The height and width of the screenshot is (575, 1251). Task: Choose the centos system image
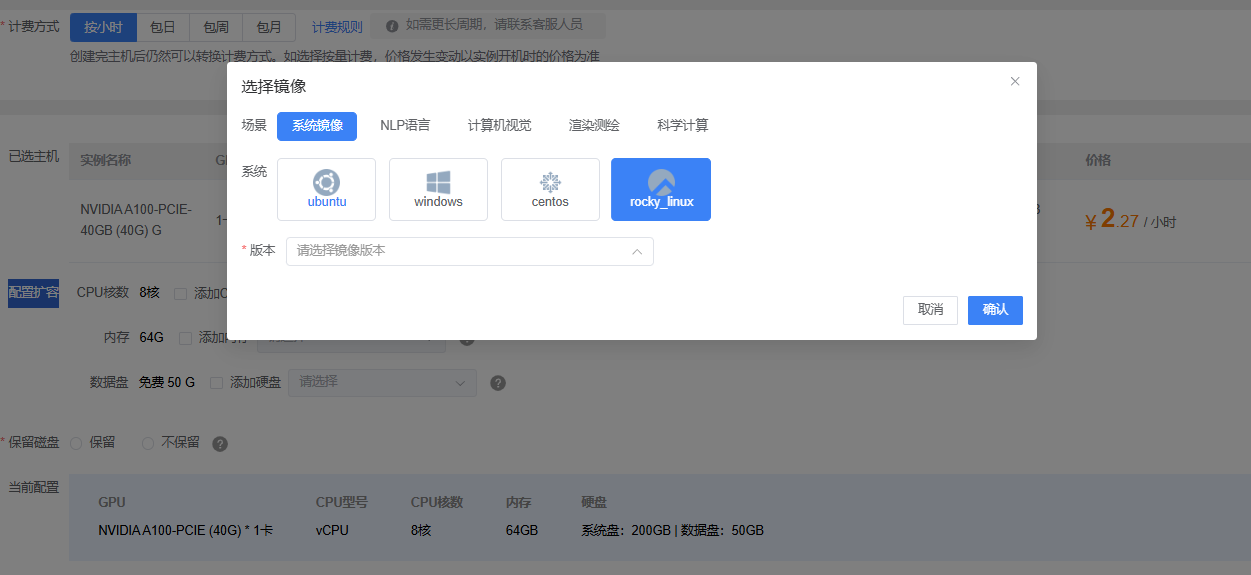[550, 189]
